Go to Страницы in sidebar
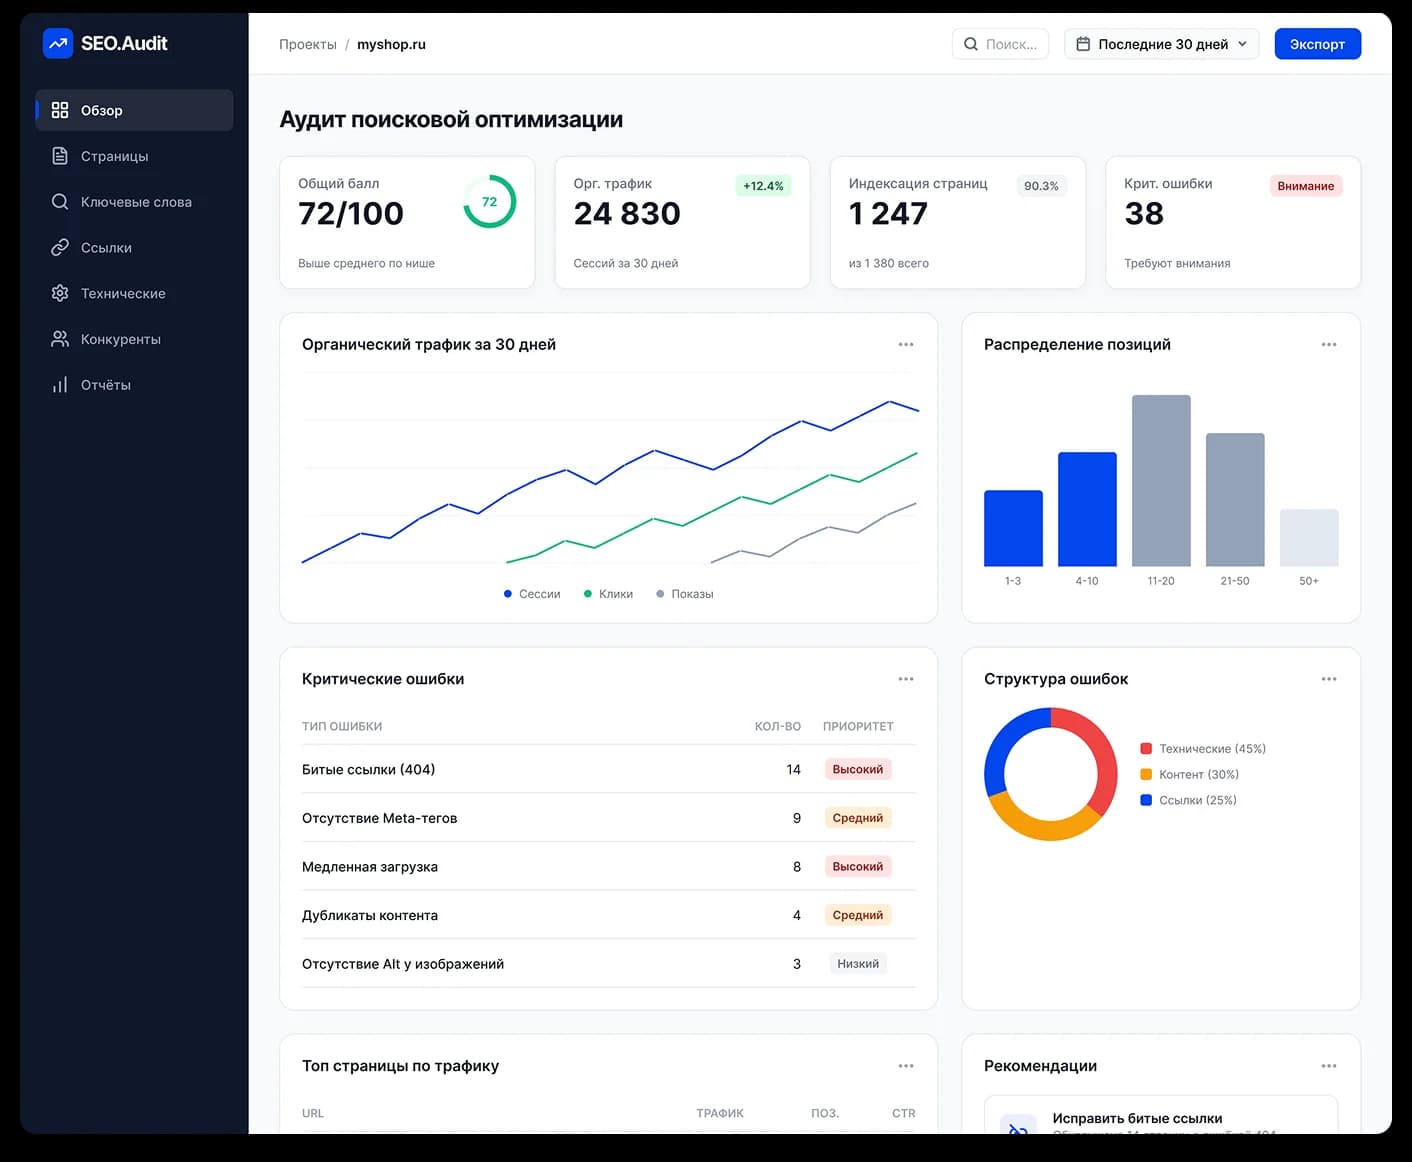Viewport: 1412px width, 1162px height. (134, 156)
